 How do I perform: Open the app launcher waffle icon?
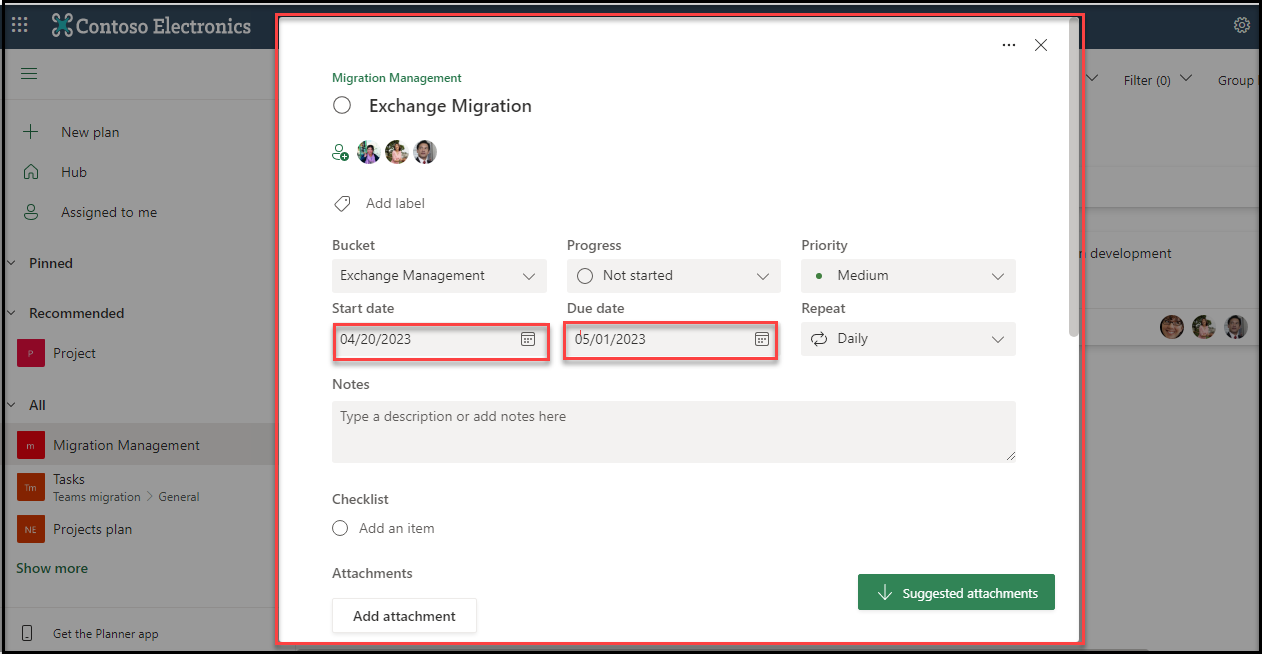pyautogui.click(x=20, y=25)
